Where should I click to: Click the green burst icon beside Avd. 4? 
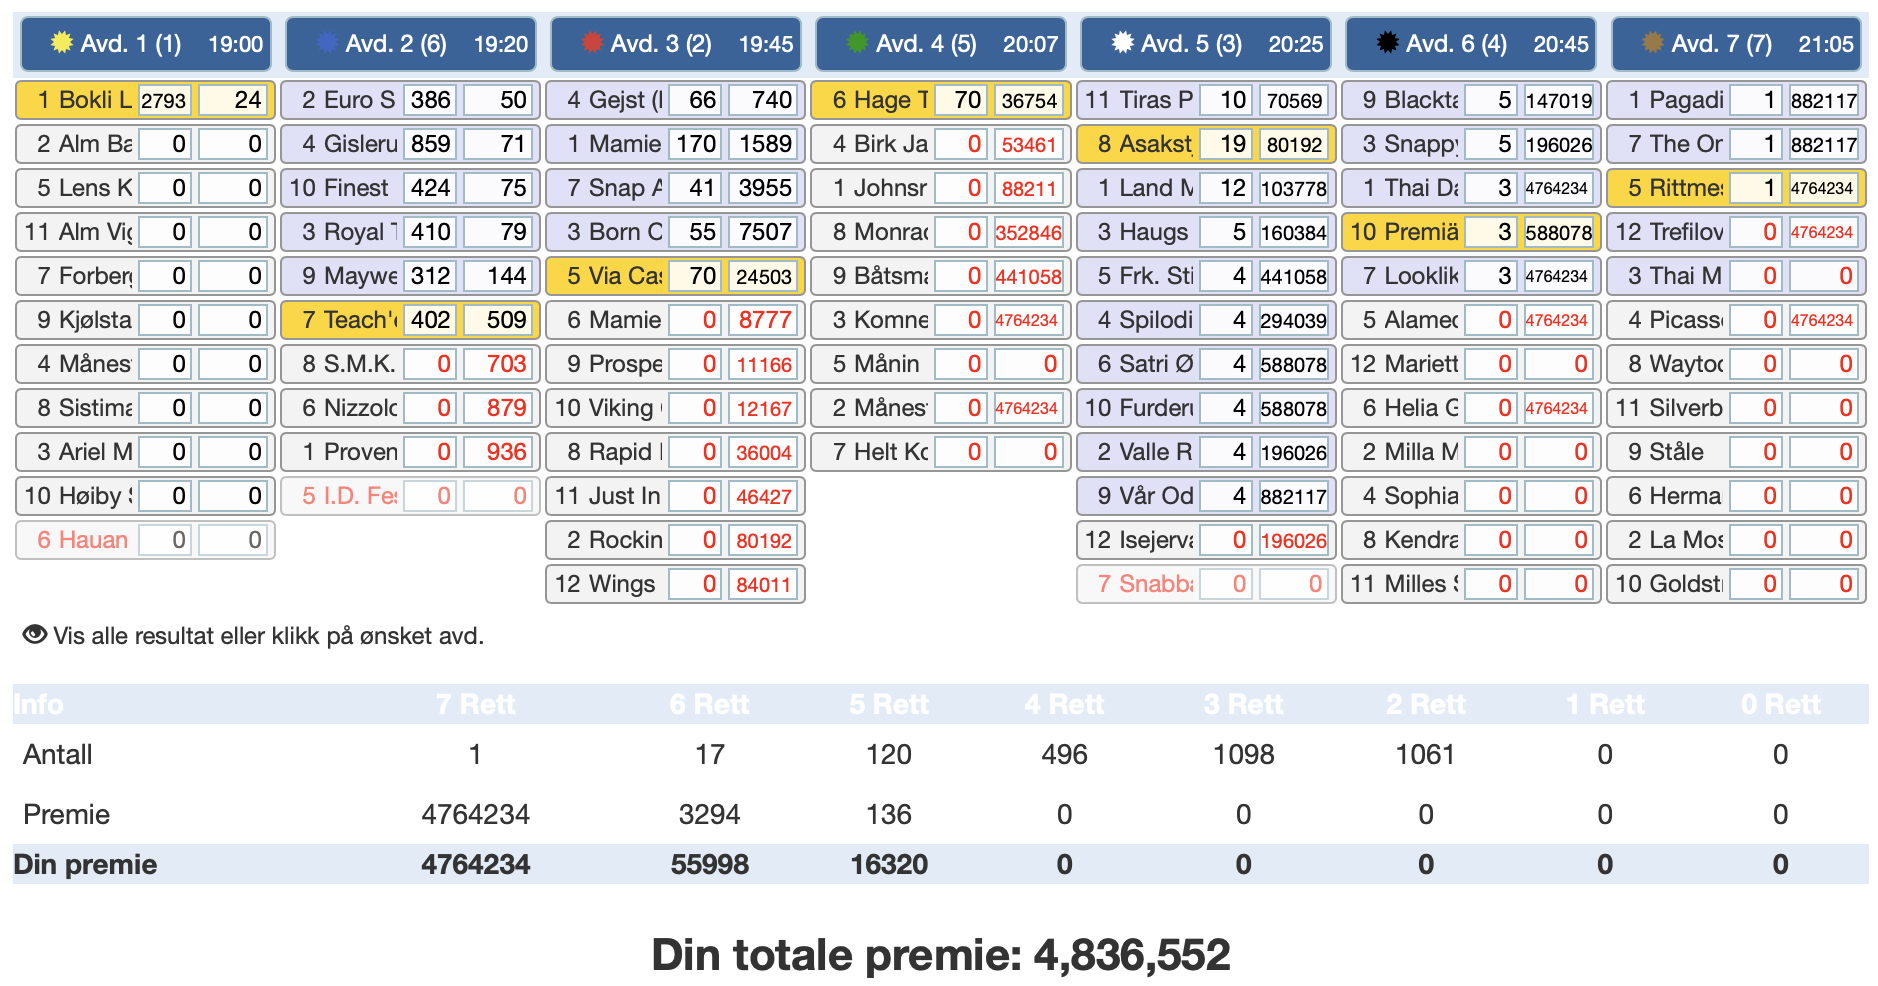pos(857,43)
